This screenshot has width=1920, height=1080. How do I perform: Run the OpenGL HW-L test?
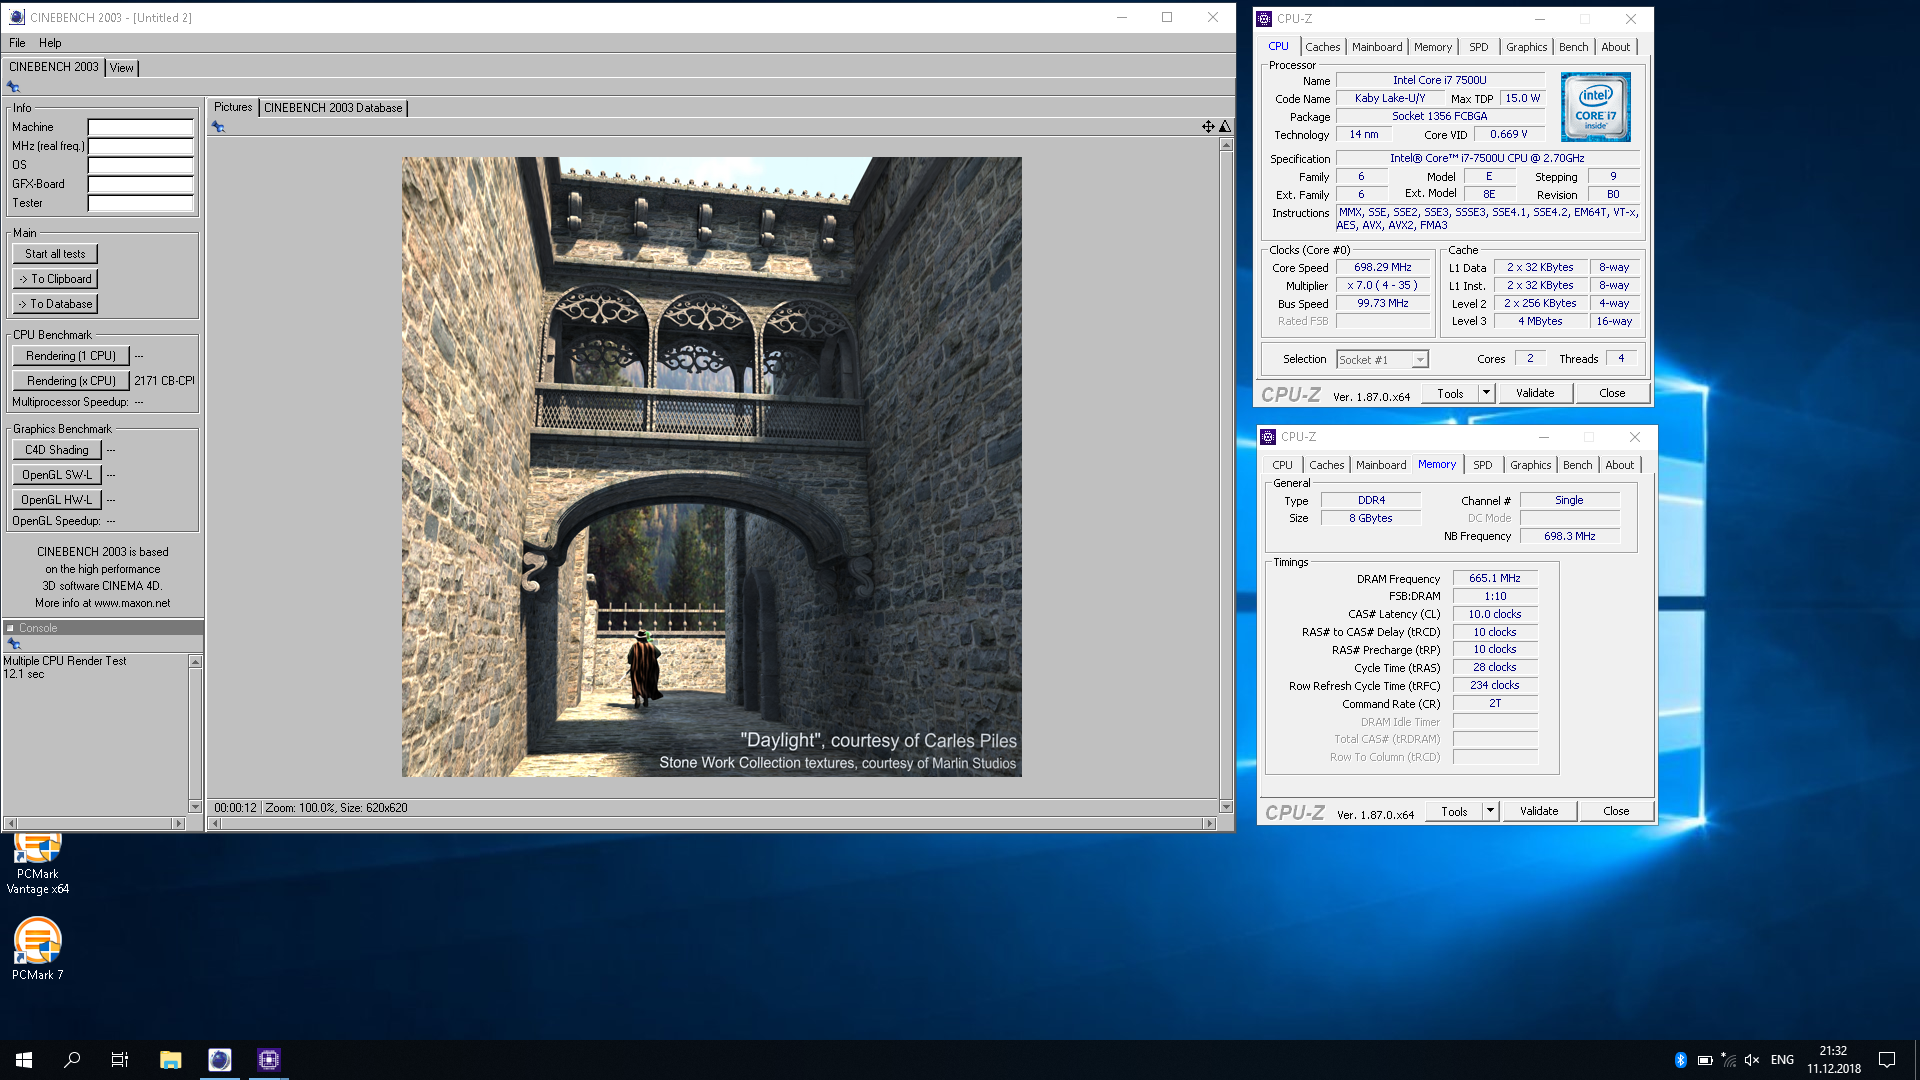pos(57,500)
